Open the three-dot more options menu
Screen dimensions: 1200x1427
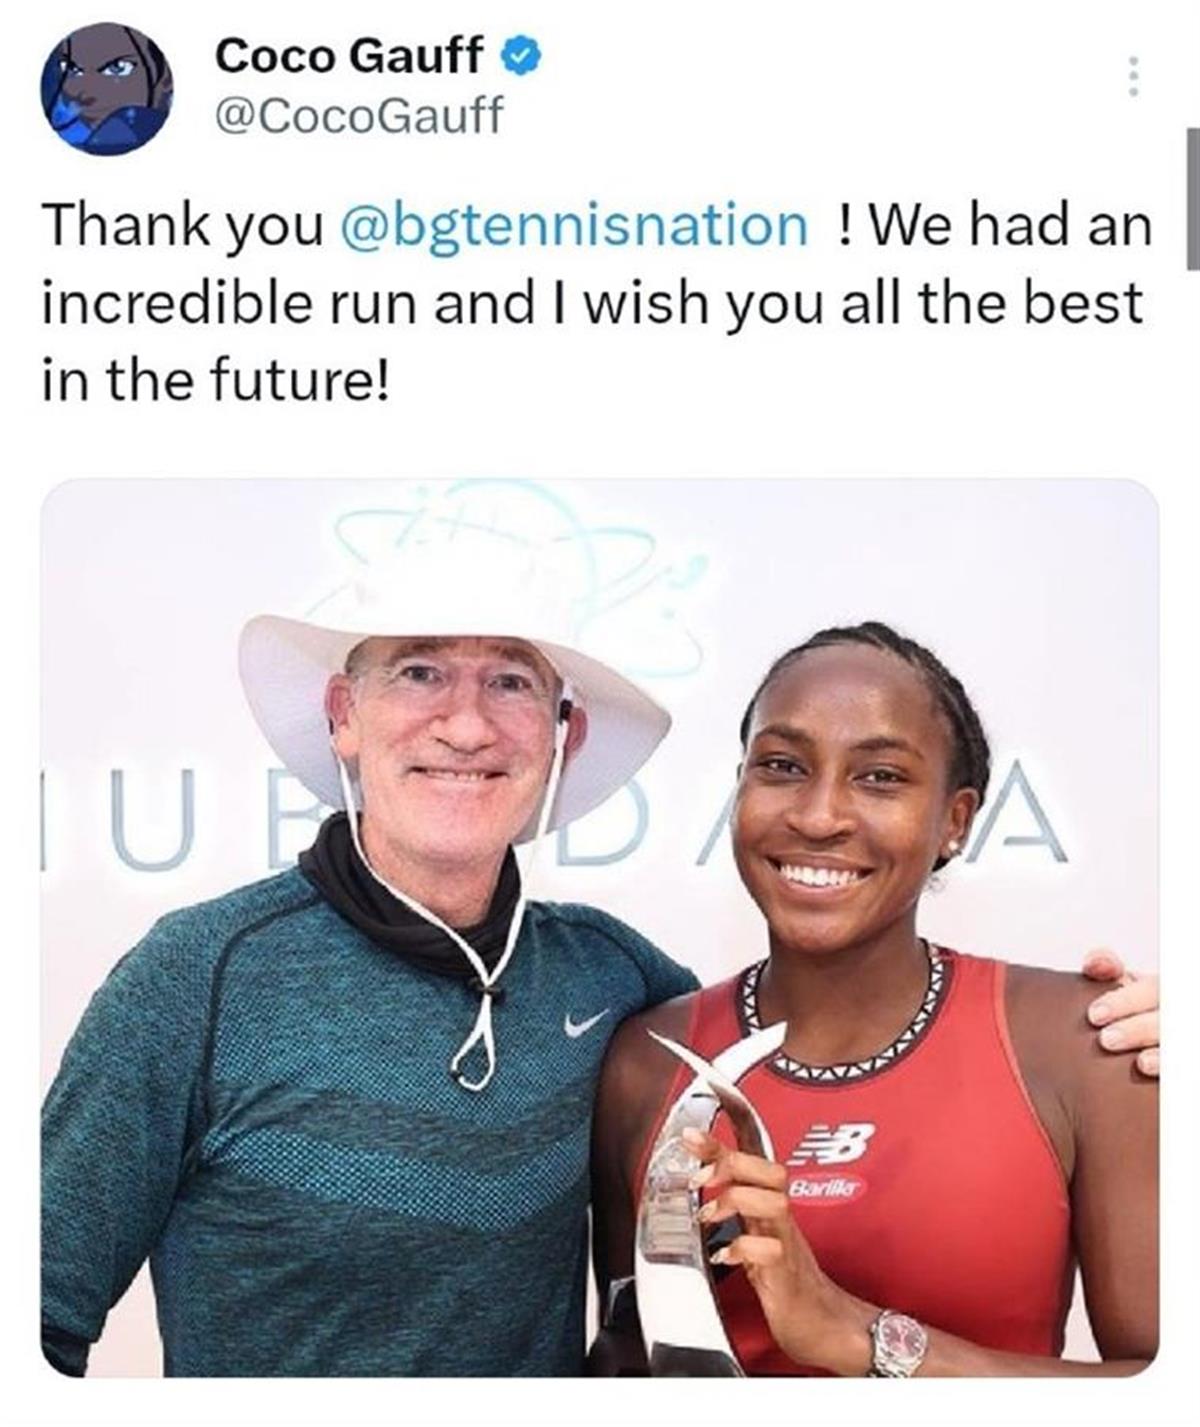click(x=1133, y=76)
